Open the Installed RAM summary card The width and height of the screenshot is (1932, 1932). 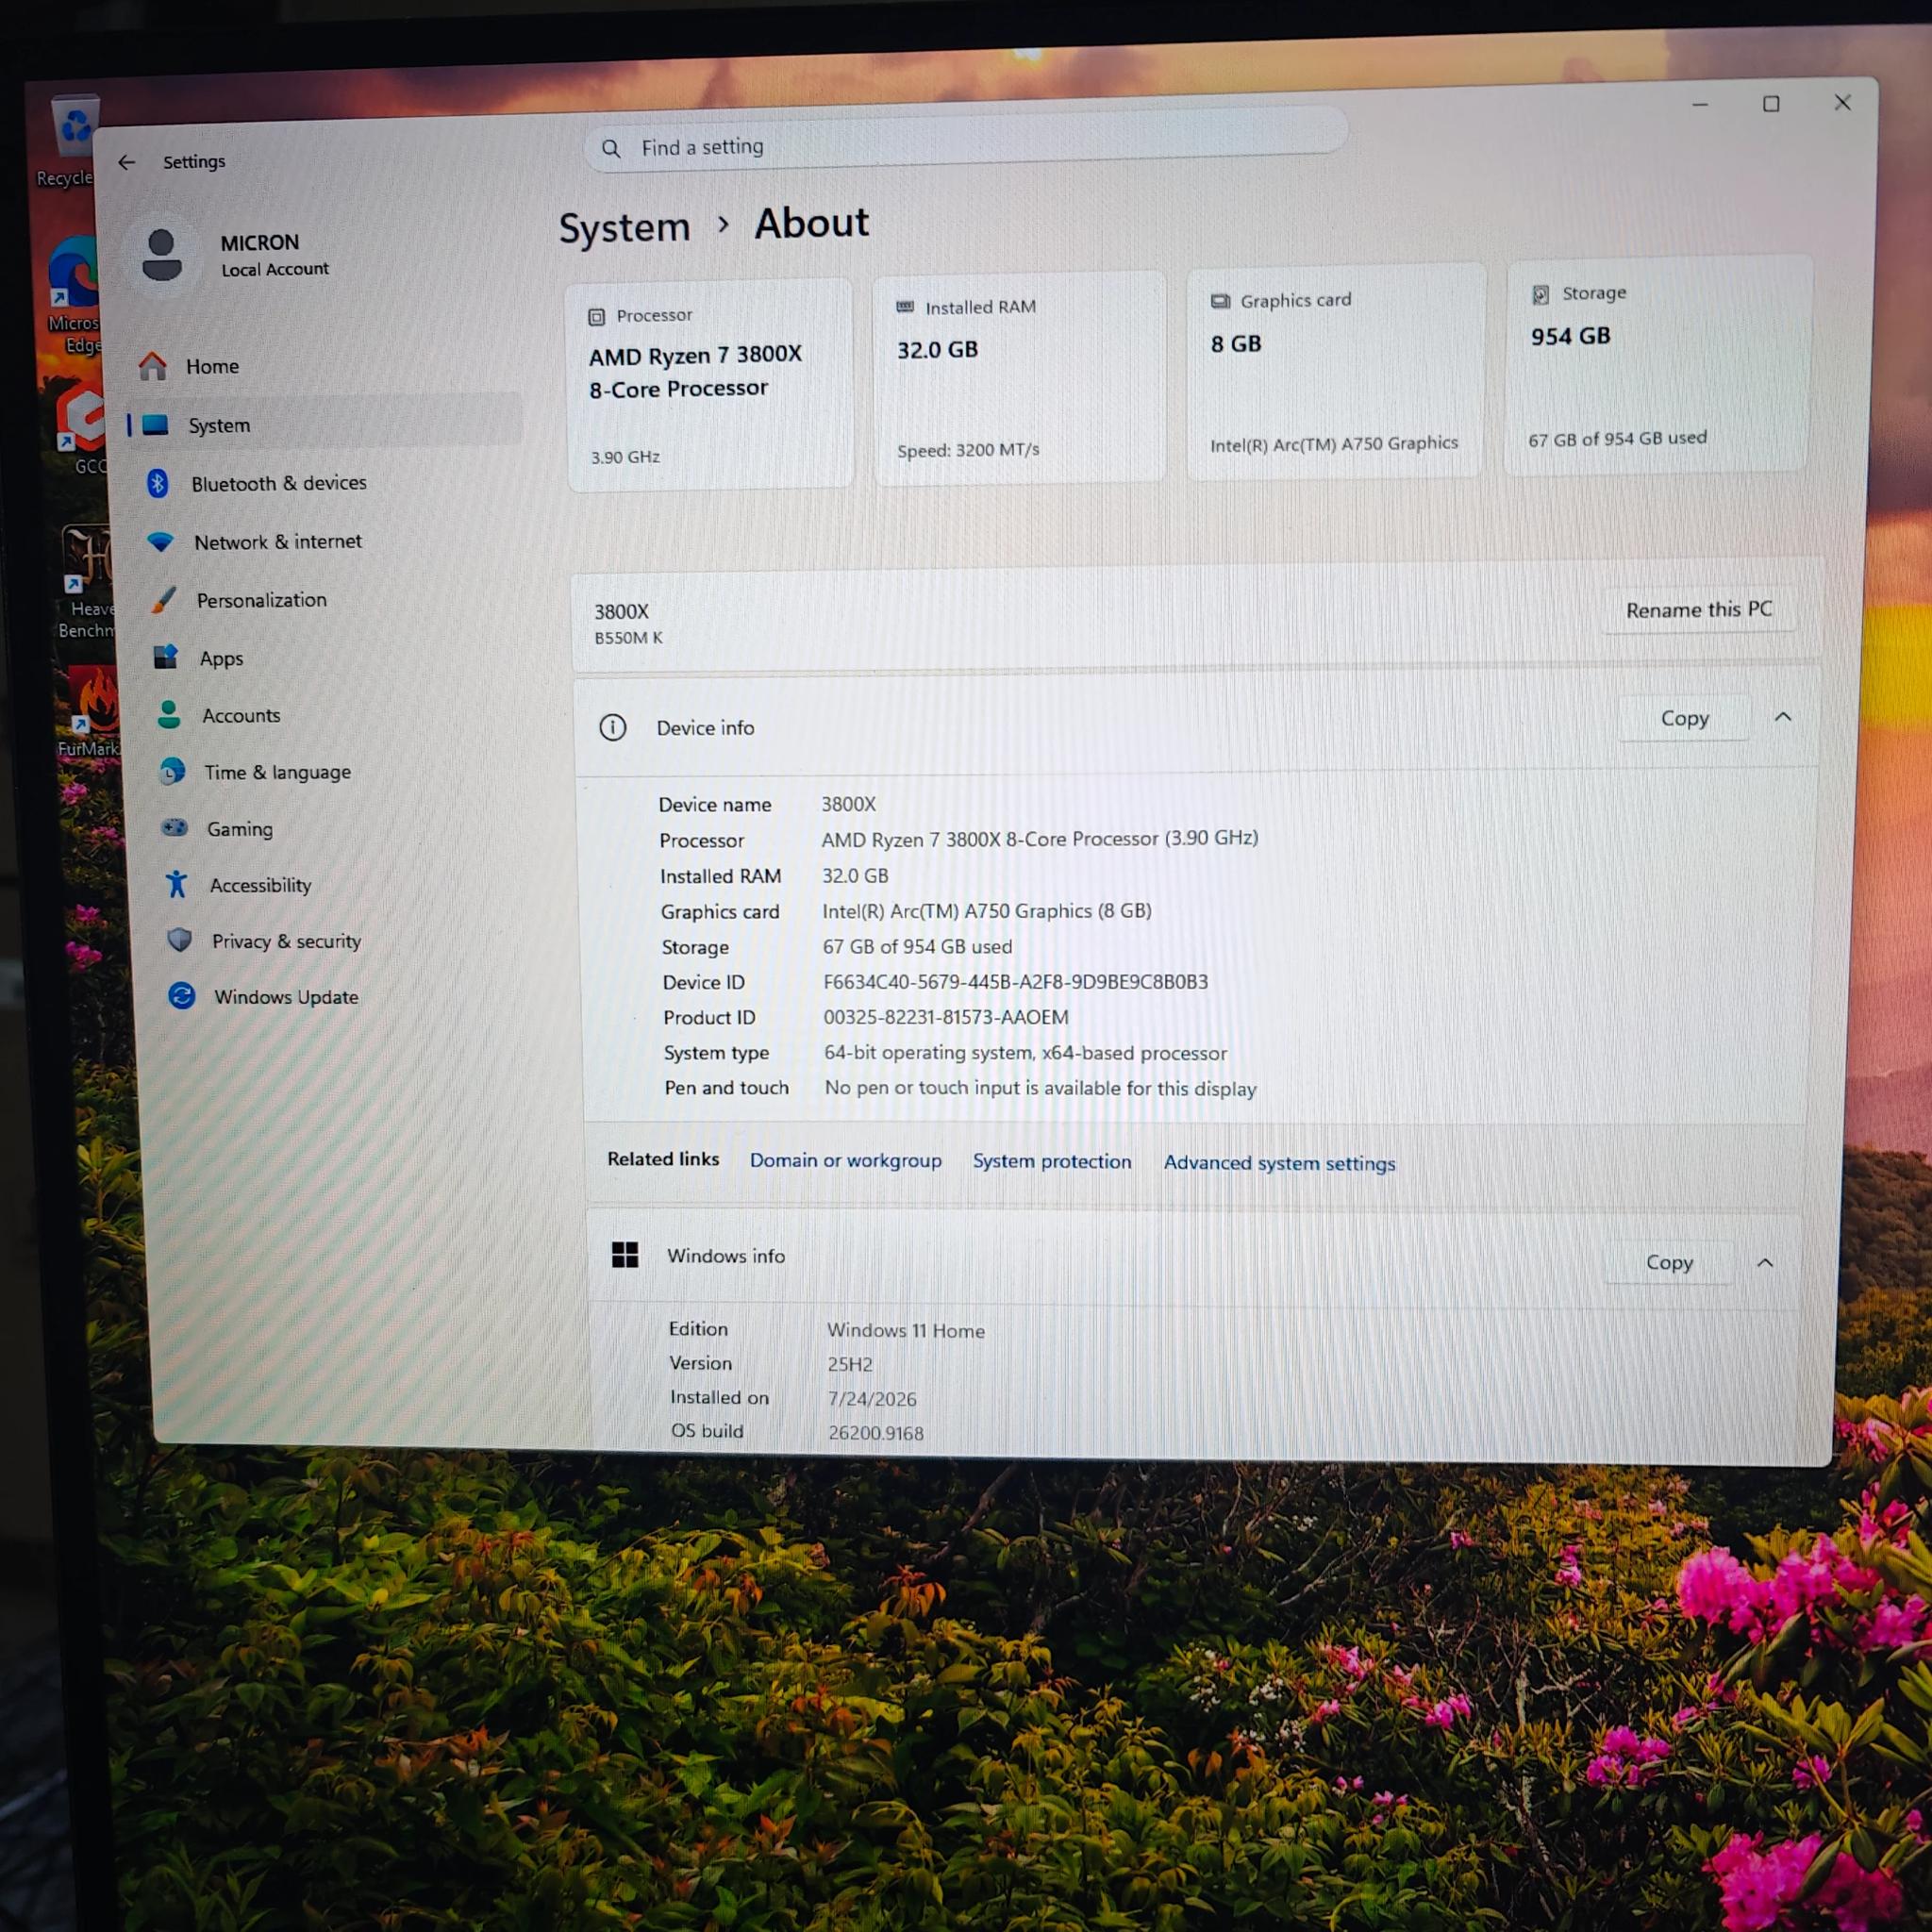[1019, 377]
